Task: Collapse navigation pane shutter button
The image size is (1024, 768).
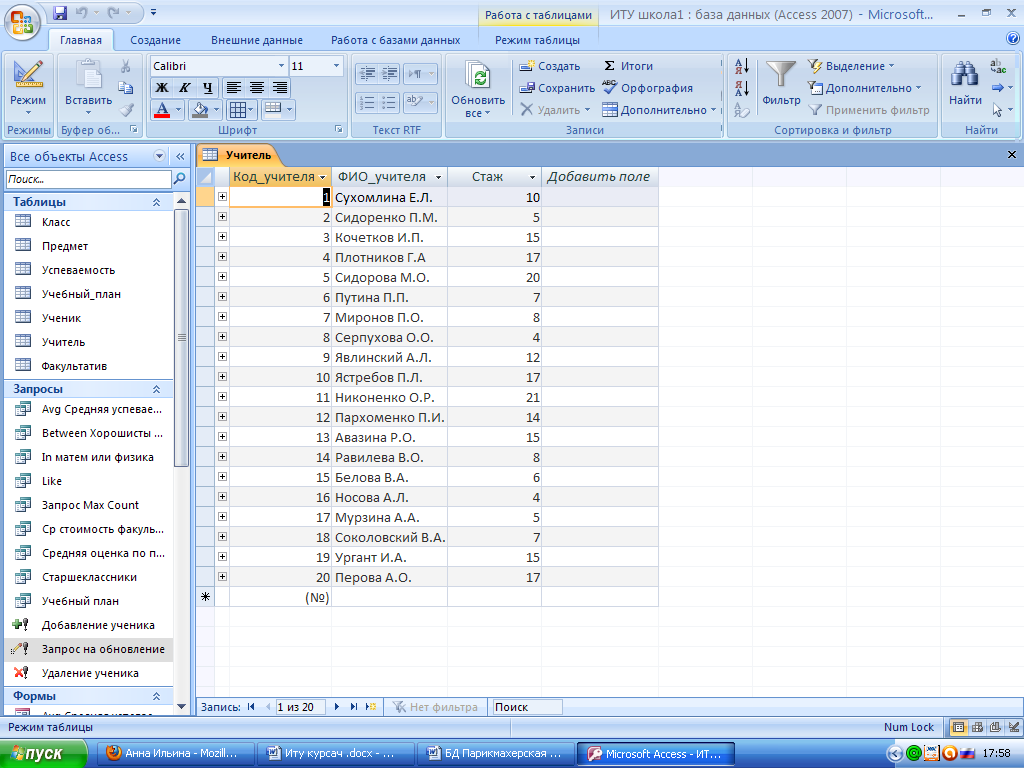Action: (180, 156)
